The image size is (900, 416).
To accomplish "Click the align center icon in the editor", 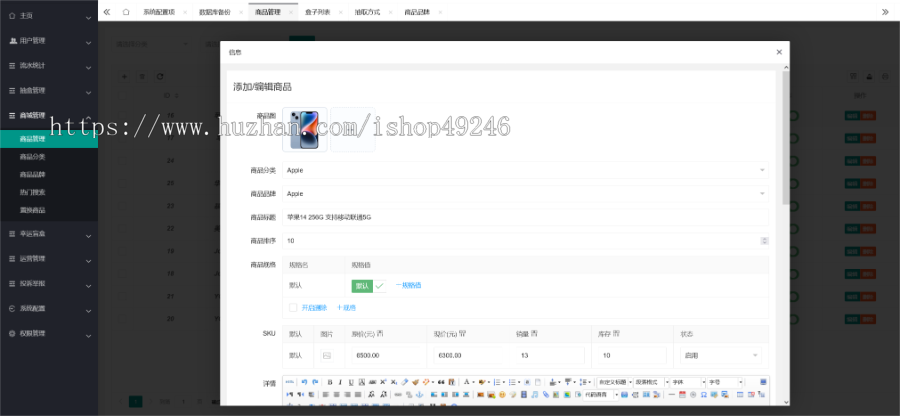I will tap(336, 394).
